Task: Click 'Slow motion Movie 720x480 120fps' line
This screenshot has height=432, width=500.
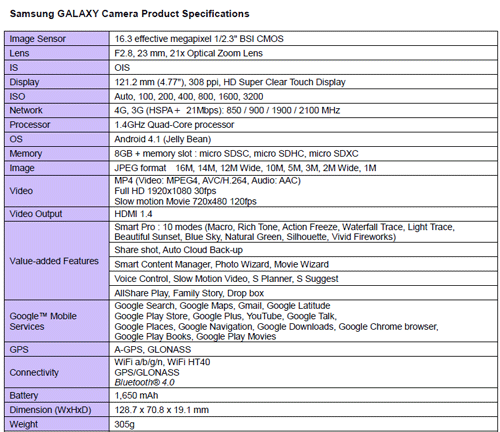Action: (185, 201)
